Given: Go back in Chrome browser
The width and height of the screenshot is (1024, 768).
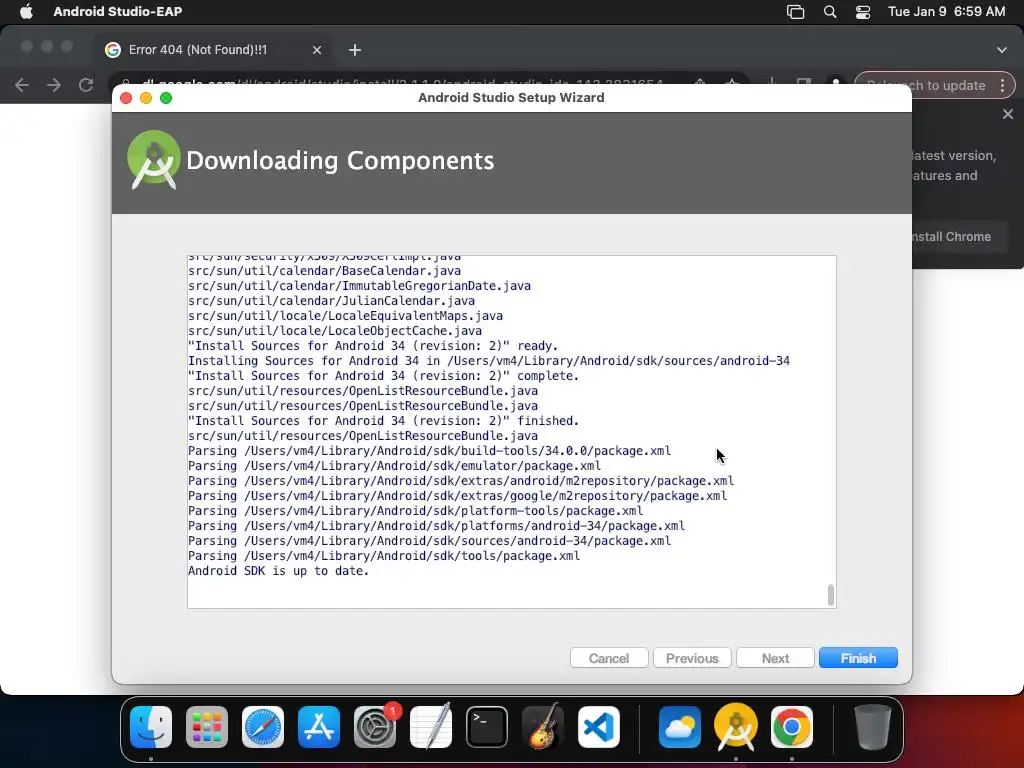Looking at the screenshot, I should (x=22, y=85).
